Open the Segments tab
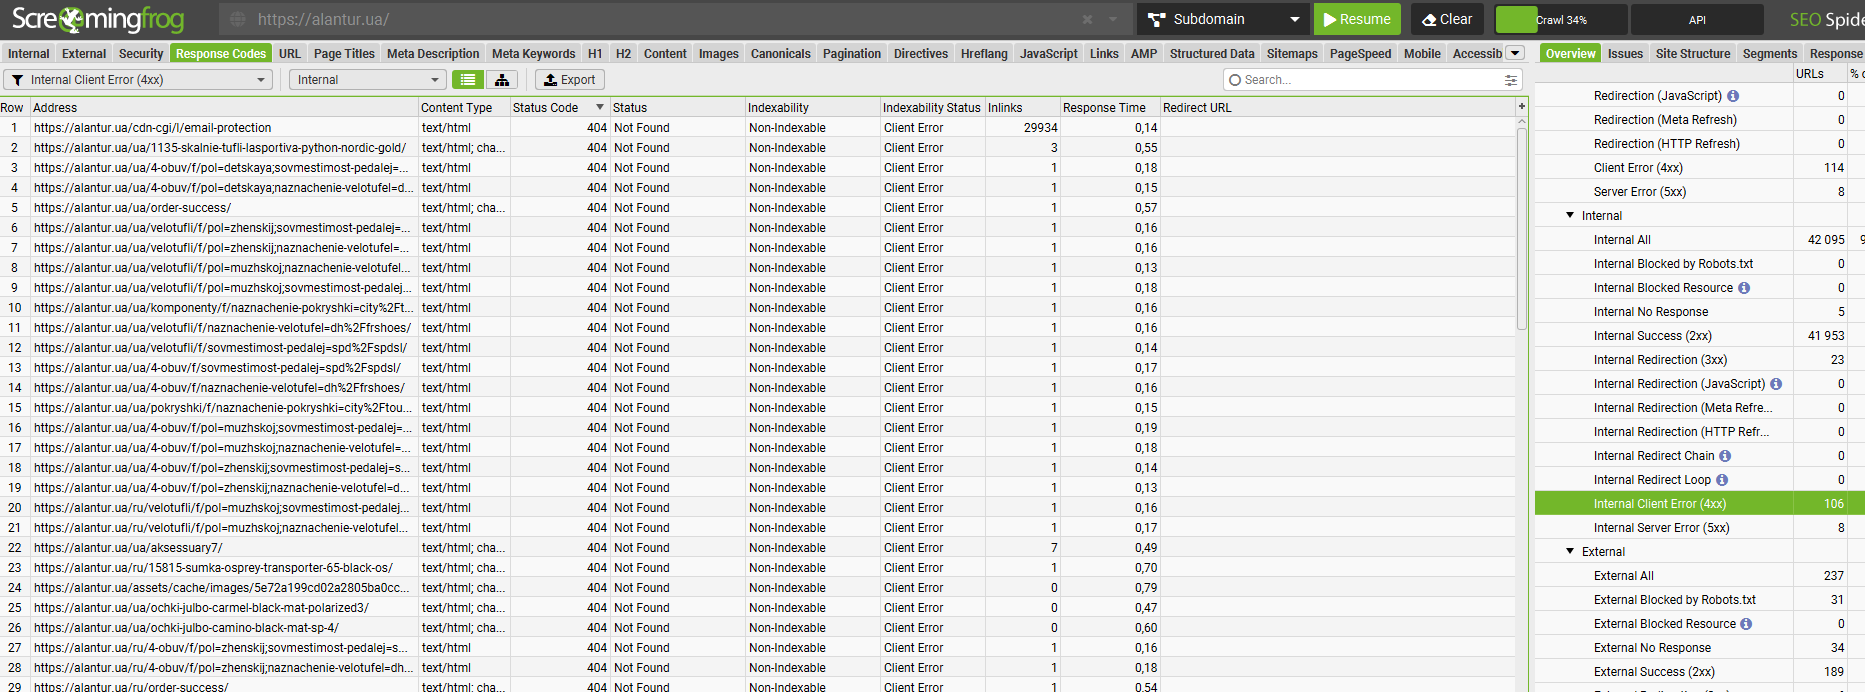This screenshot has width=1865, height=692. [1769, 54]
